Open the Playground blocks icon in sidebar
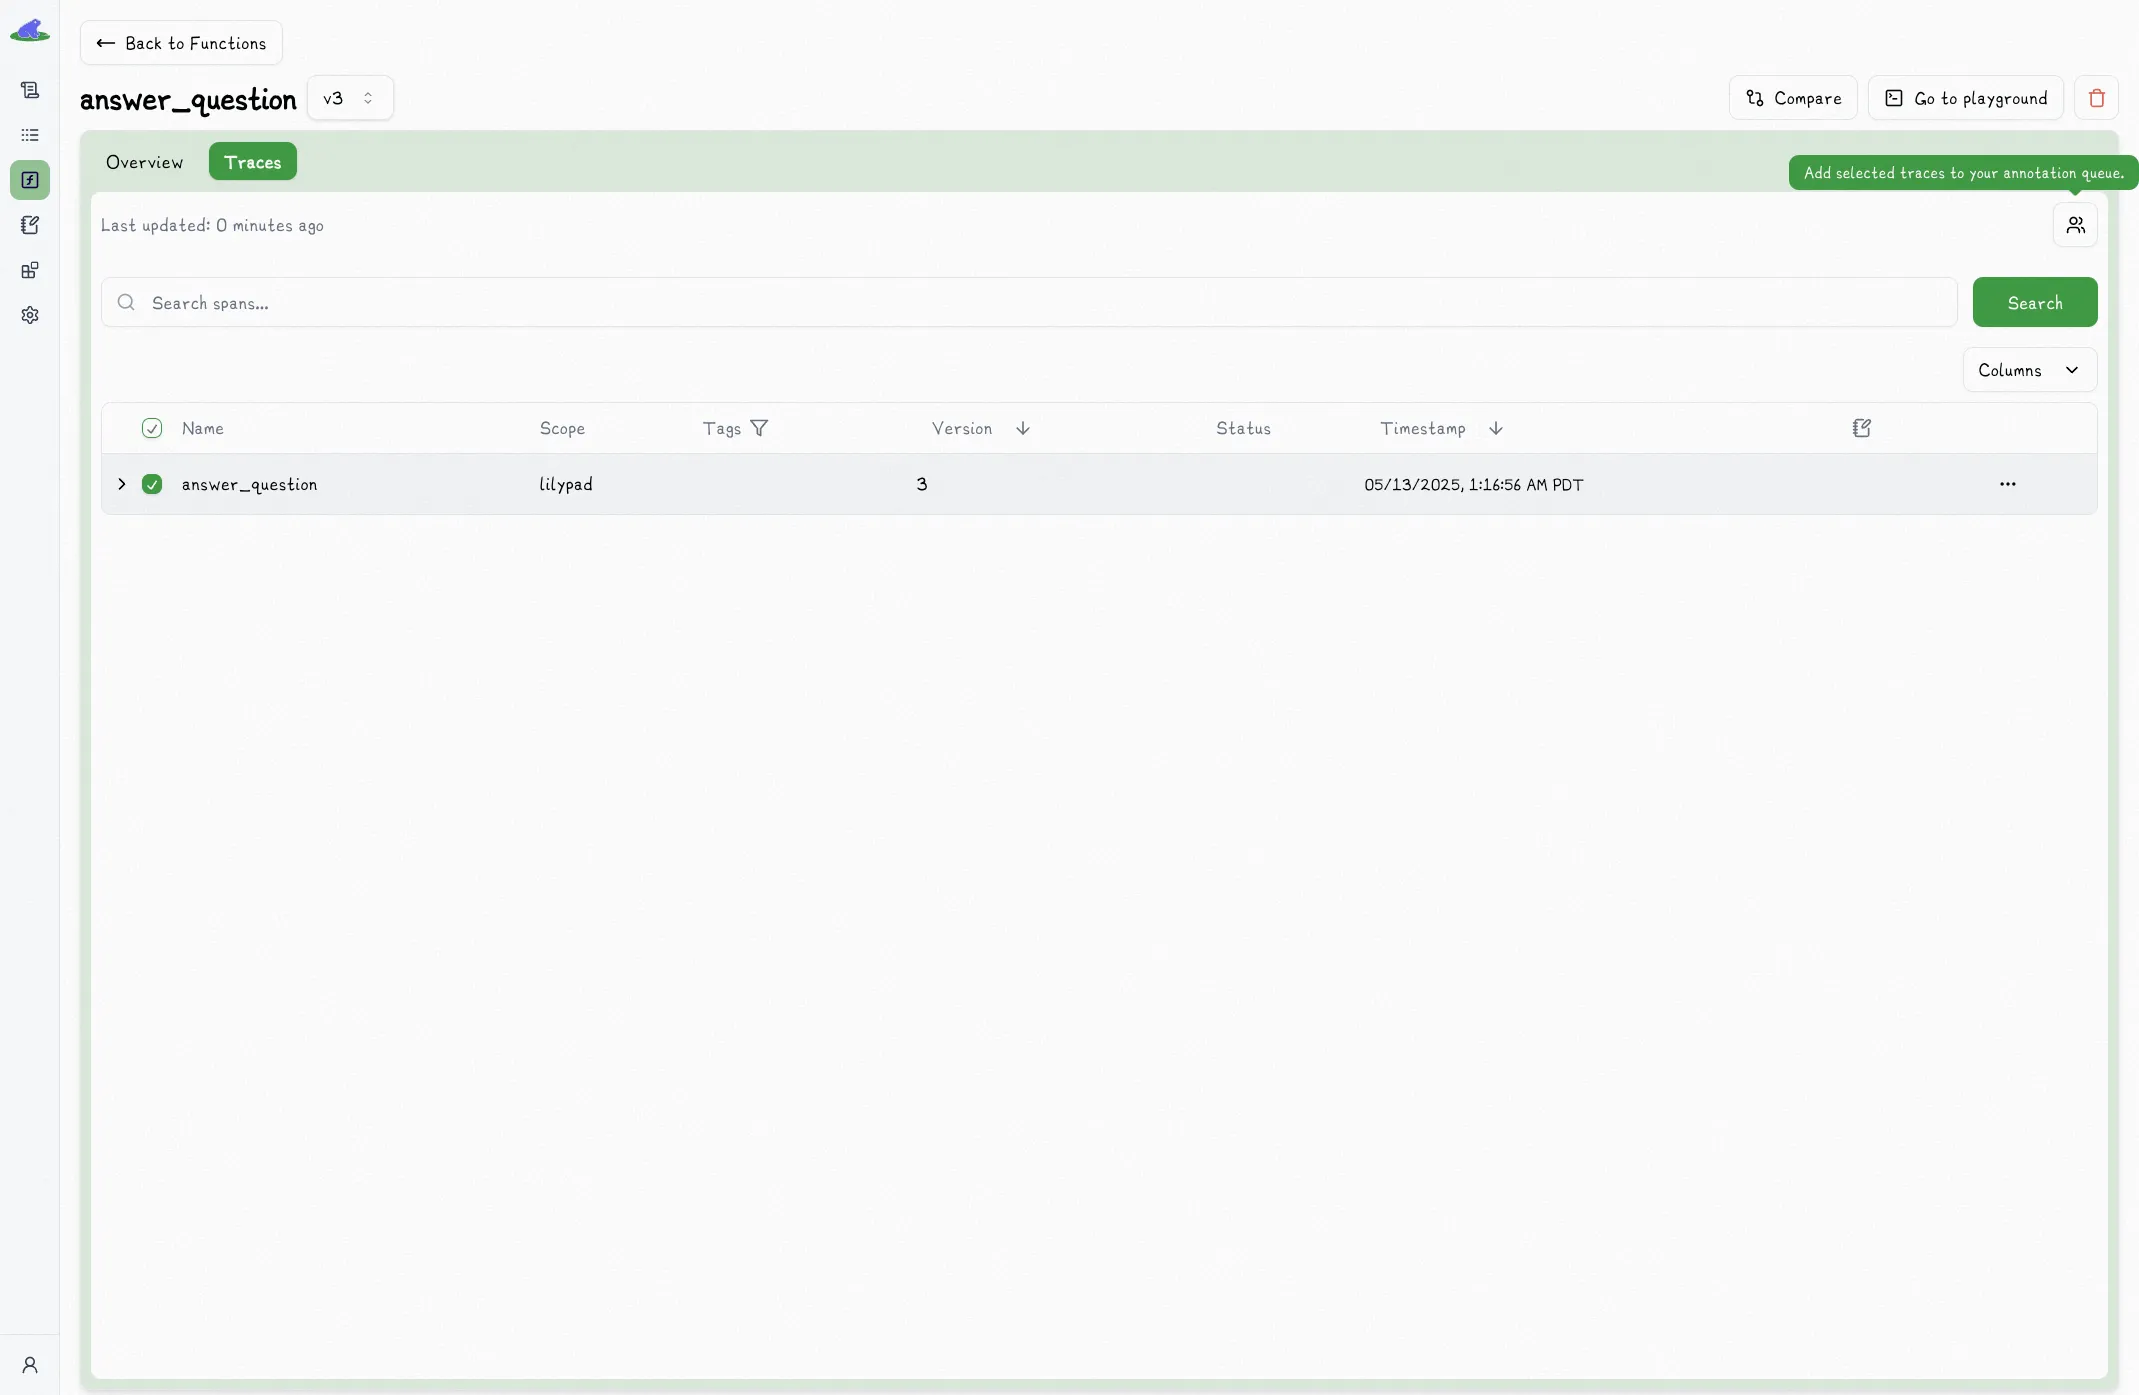 [x=30, y=269]
